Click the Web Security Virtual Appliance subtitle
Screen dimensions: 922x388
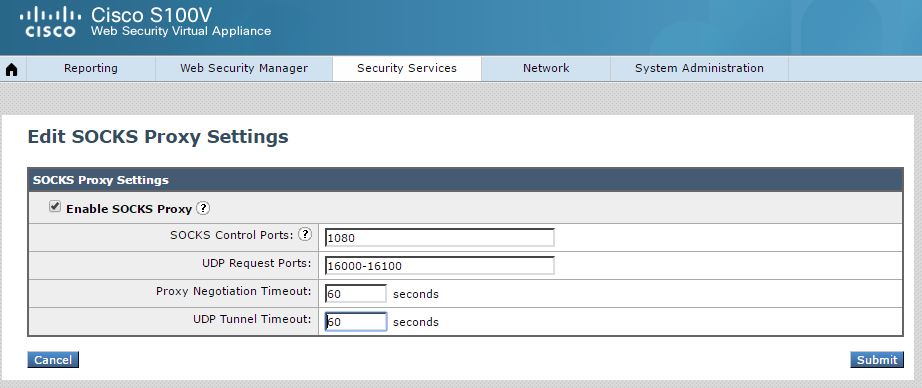pyautogui.click(x=181, y=31)
